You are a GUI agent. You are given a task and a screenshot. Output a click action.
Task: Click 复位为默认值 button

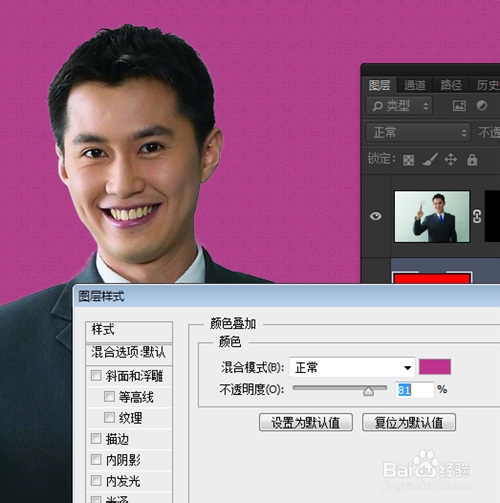409,422
